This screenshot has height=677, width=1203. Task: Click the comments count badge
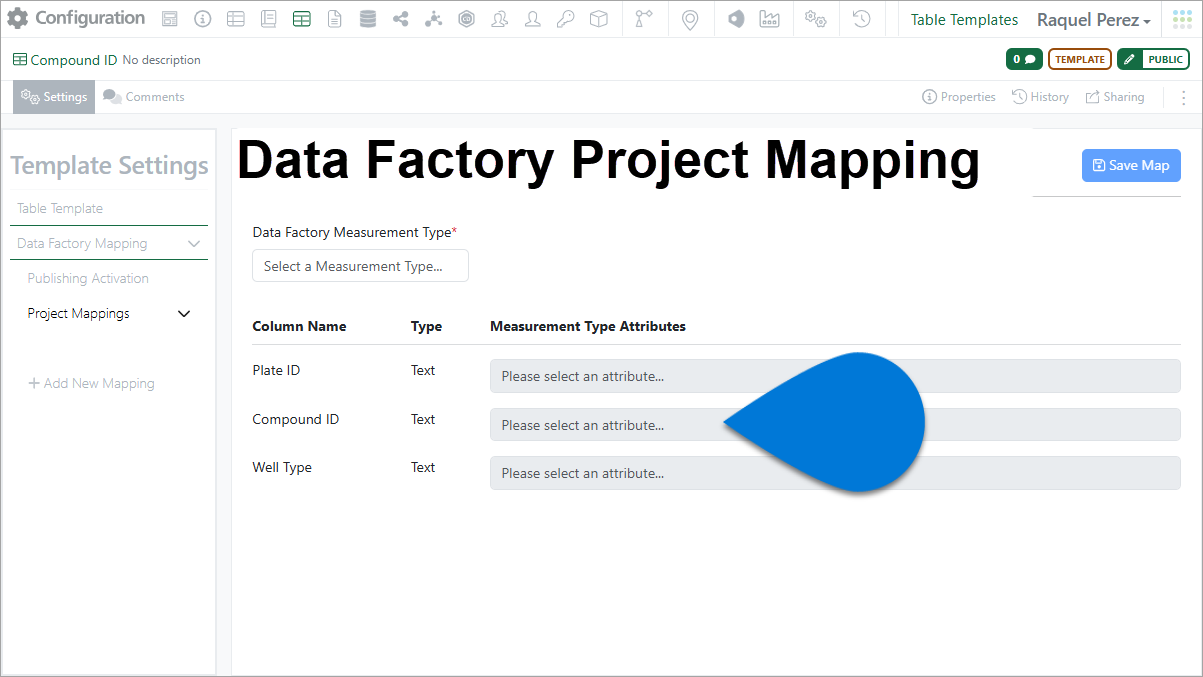[1024, 60]
